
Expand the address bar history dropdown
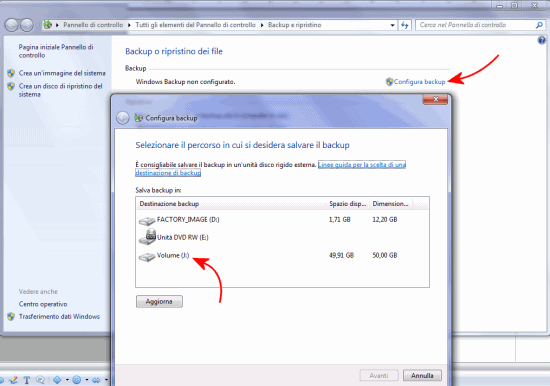point(392,25)
